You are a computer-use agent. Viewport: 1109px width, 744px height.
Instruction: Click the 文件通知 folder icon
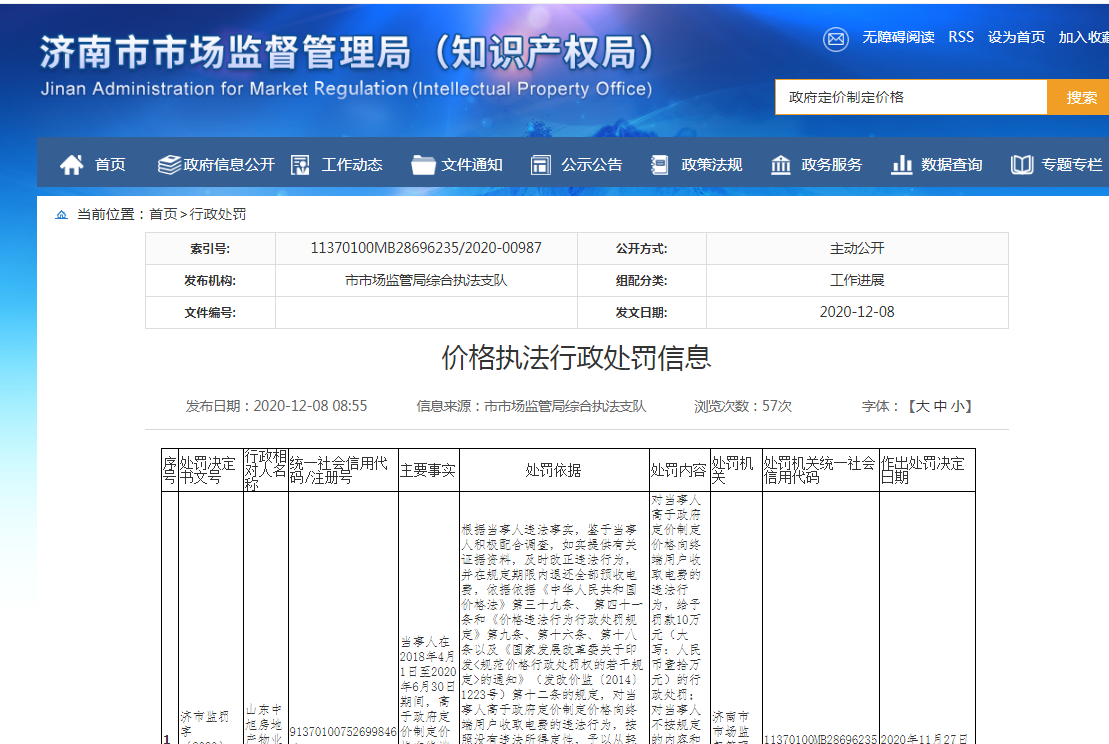pyautogui.click(x=423, y=165)
